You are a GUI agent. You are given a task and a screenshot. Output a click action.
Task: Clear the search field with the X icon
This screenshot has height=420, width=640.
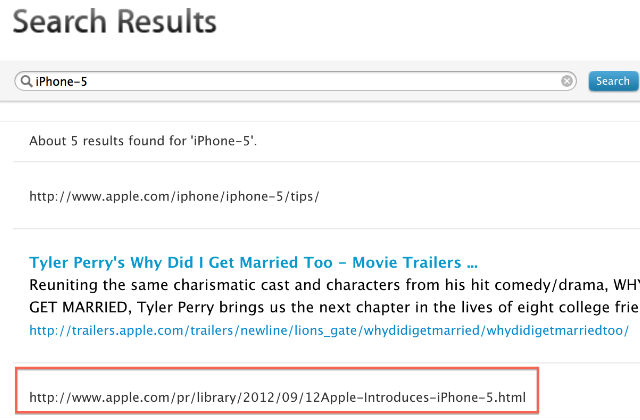tap(567, 81)
